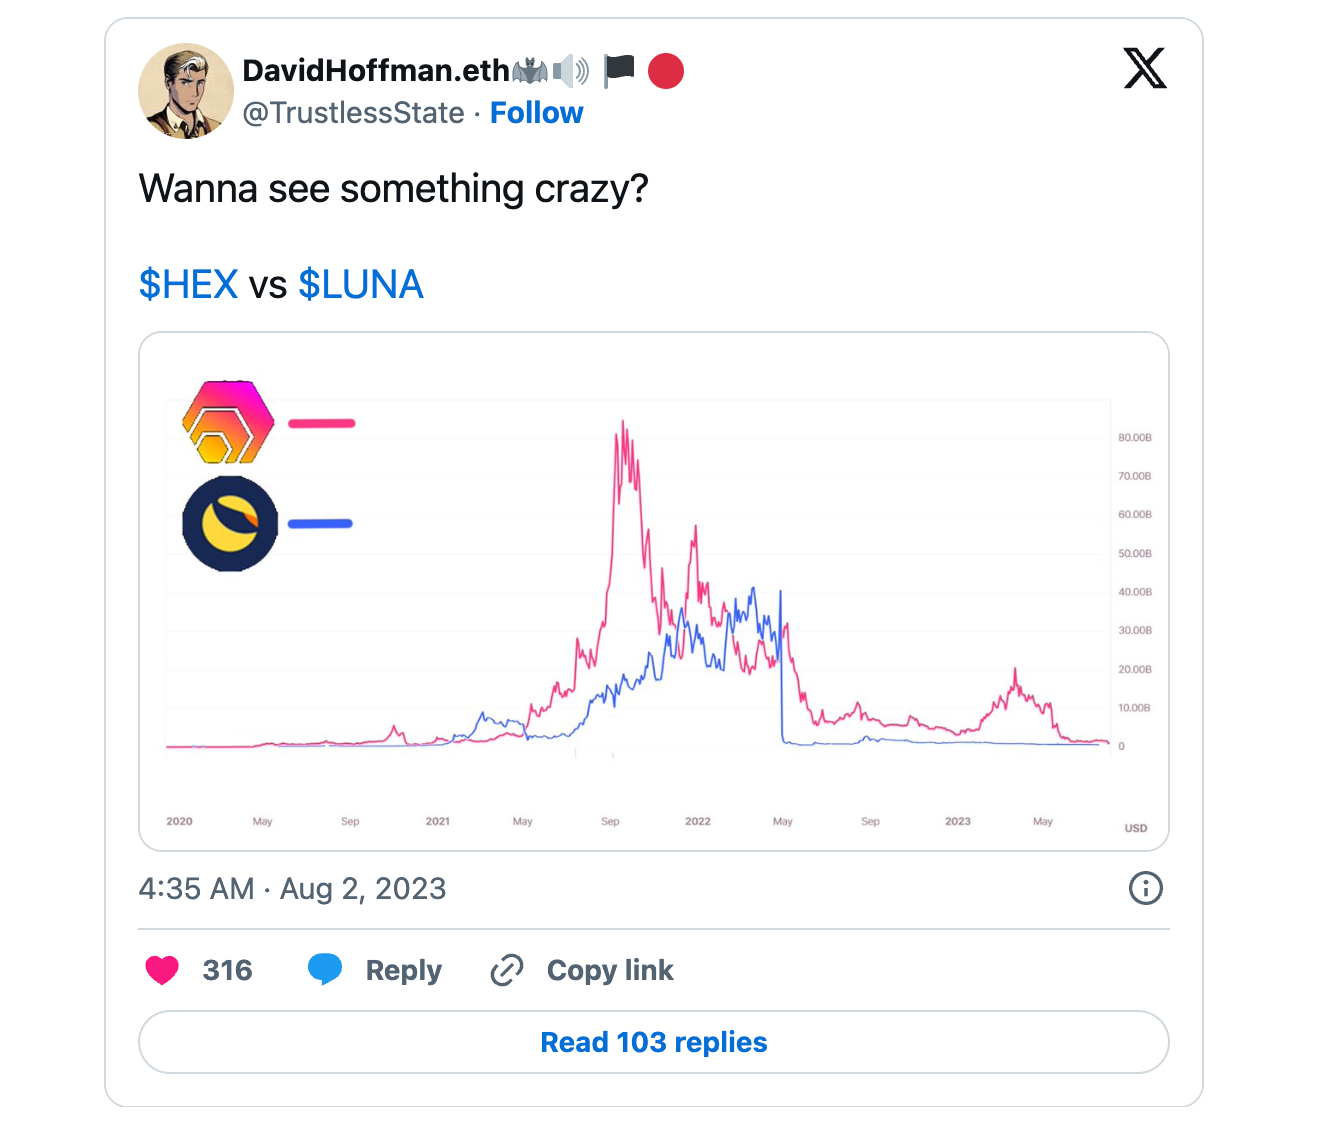The width and height of the screenshot is (1318, 1128).
Task: Open the tweet info circle icon
Action: pos(1145,888)
